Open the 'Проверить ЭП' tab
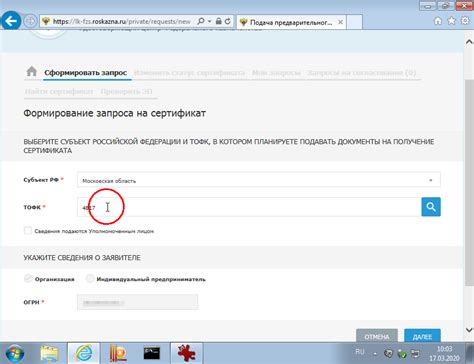This screenshot has width=474, height=364. (x=126, y=91)
